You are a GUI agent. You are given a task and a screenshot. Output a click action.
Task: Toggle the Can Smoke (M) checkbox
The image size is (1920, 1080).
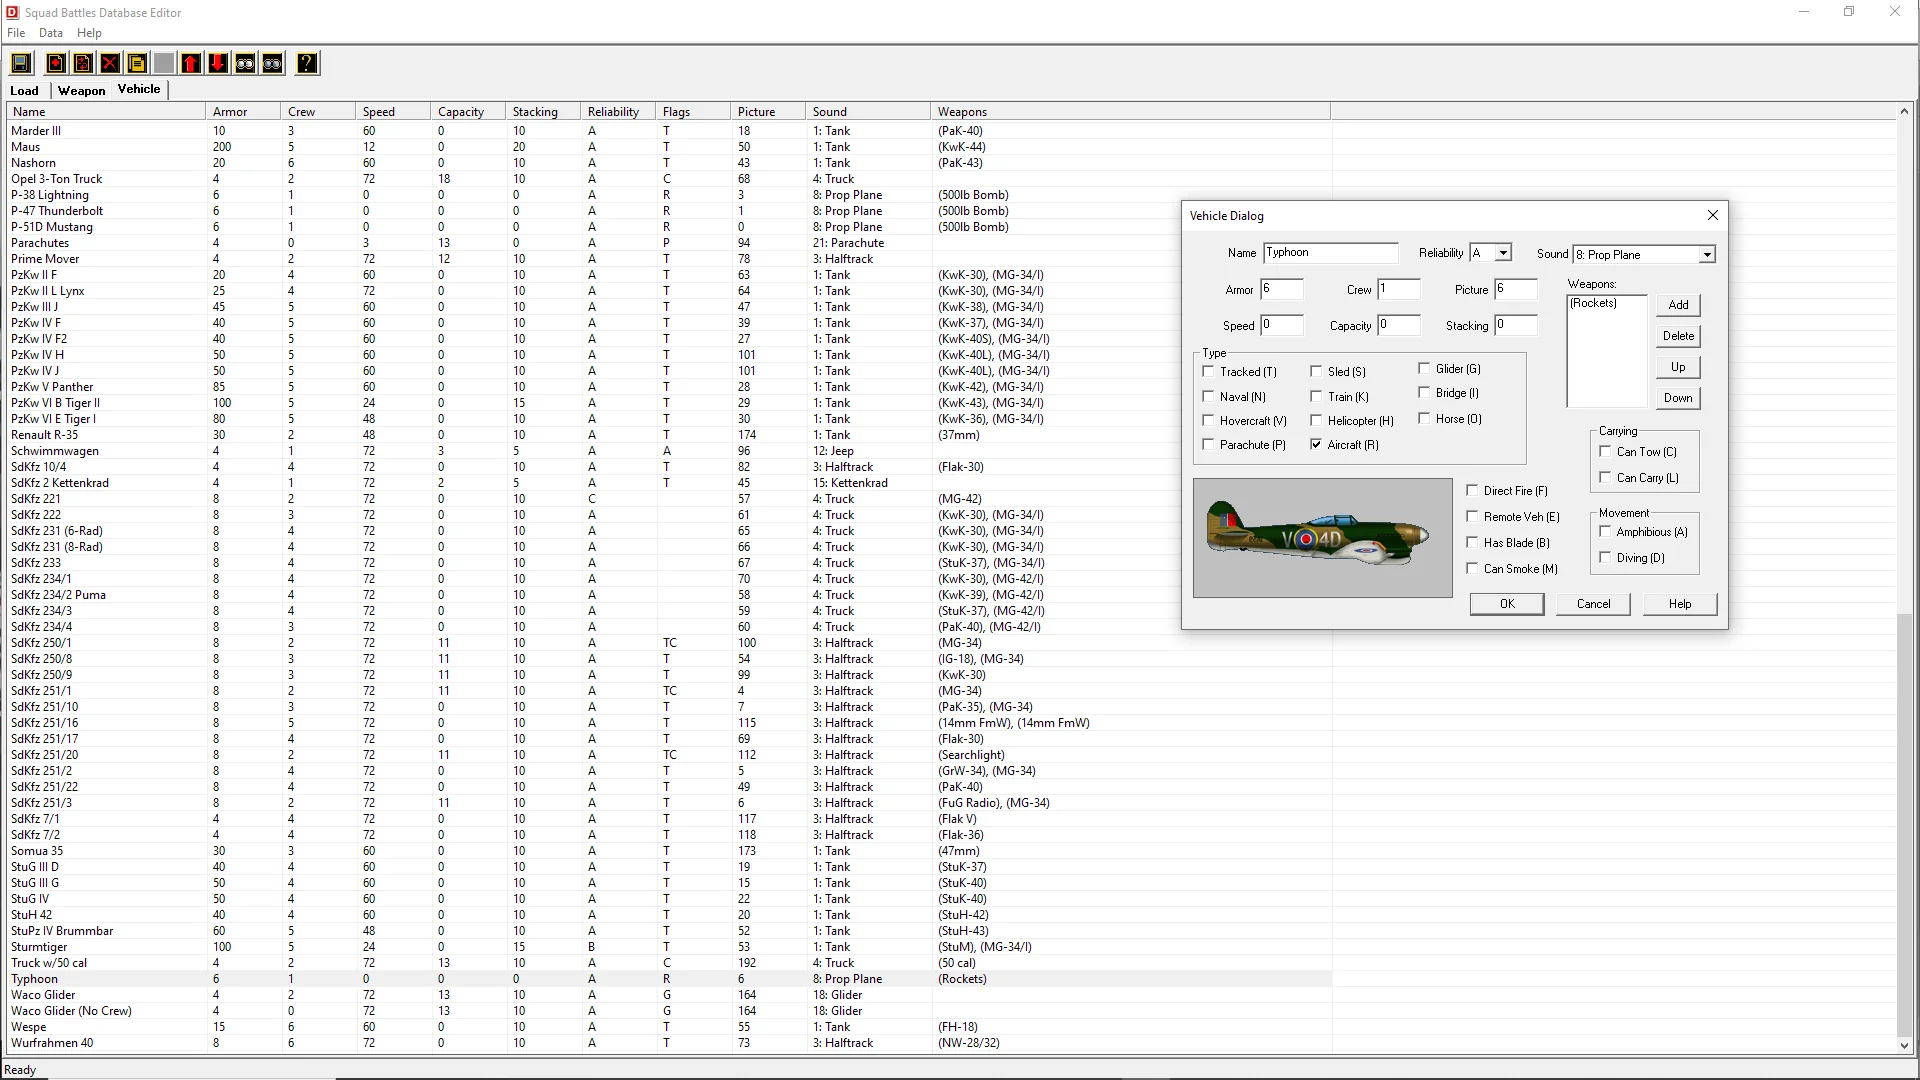[1472, 569]
